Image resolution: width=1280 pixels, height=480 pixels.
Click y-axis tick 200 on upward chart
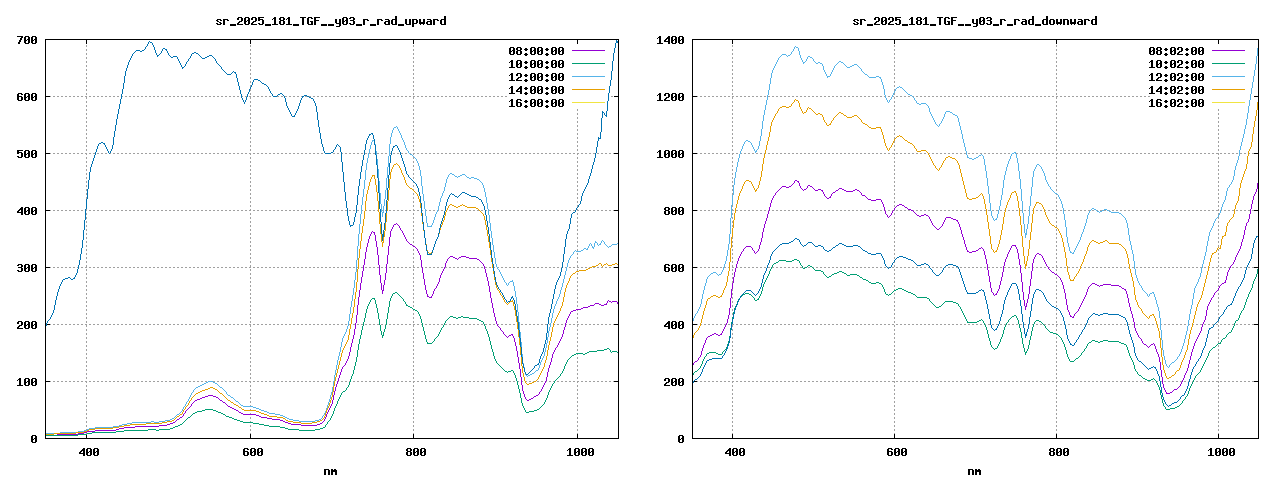27,325
